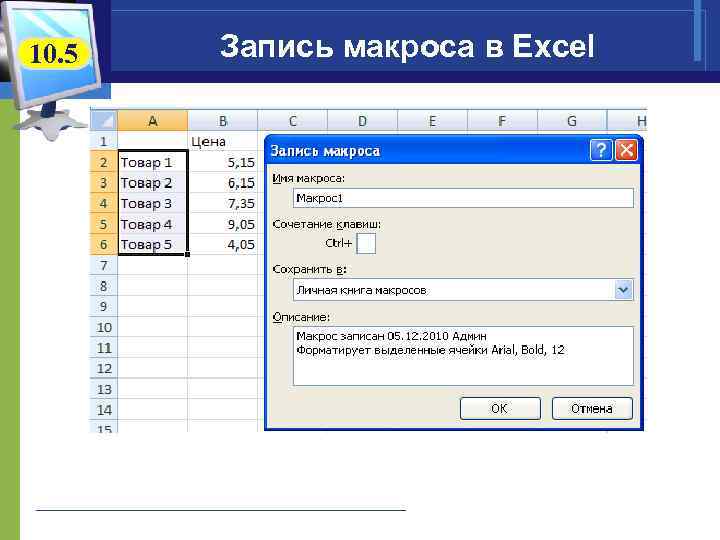720x540 pixels.
Task: Select column D header
Action: [362, 121]
